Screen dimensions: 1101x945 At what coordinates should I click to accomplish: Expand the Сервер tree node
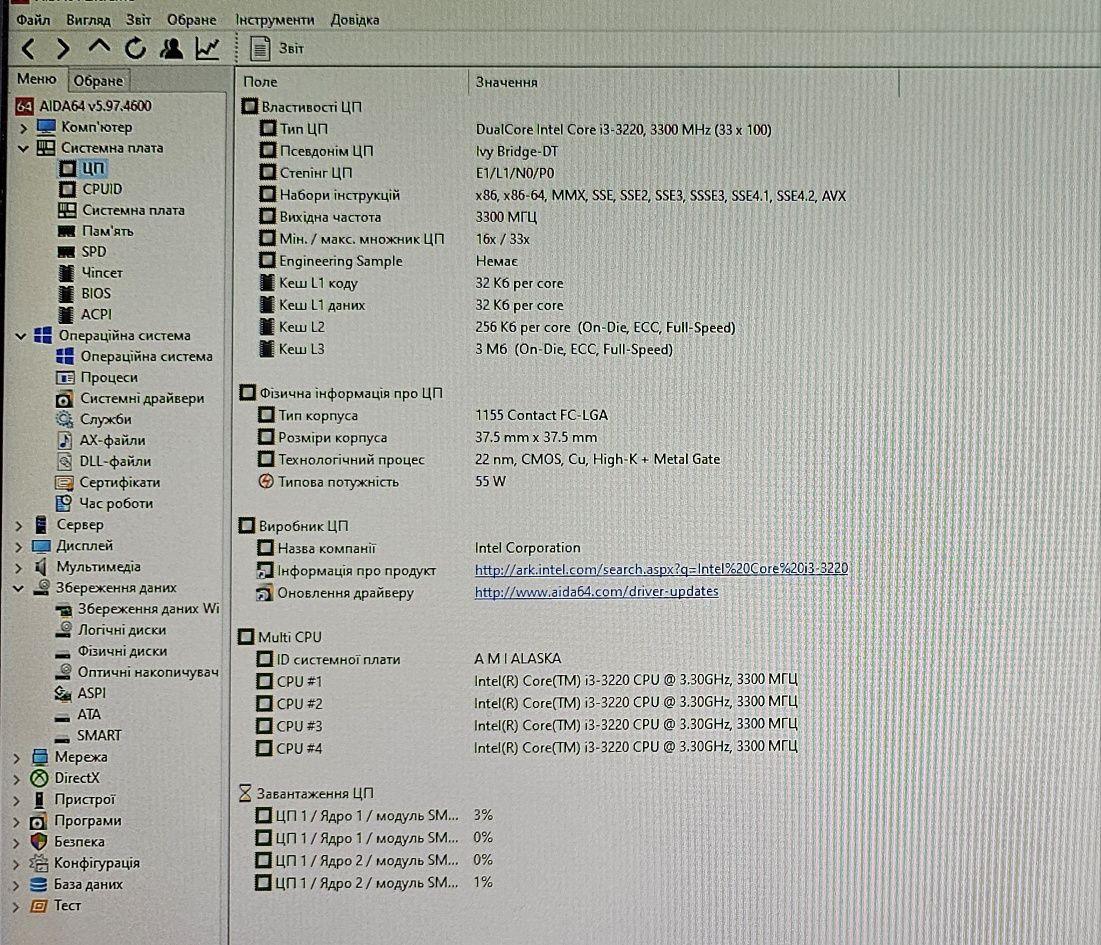[x=19, y=525]
